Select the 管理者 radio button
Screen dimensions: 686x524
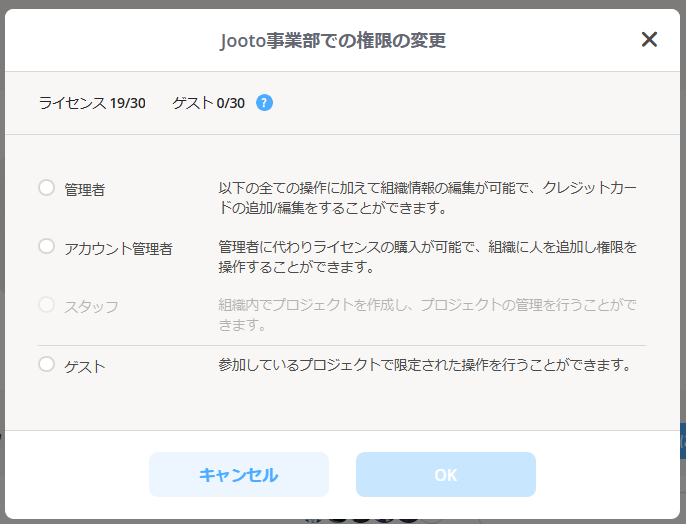point(46,188)
